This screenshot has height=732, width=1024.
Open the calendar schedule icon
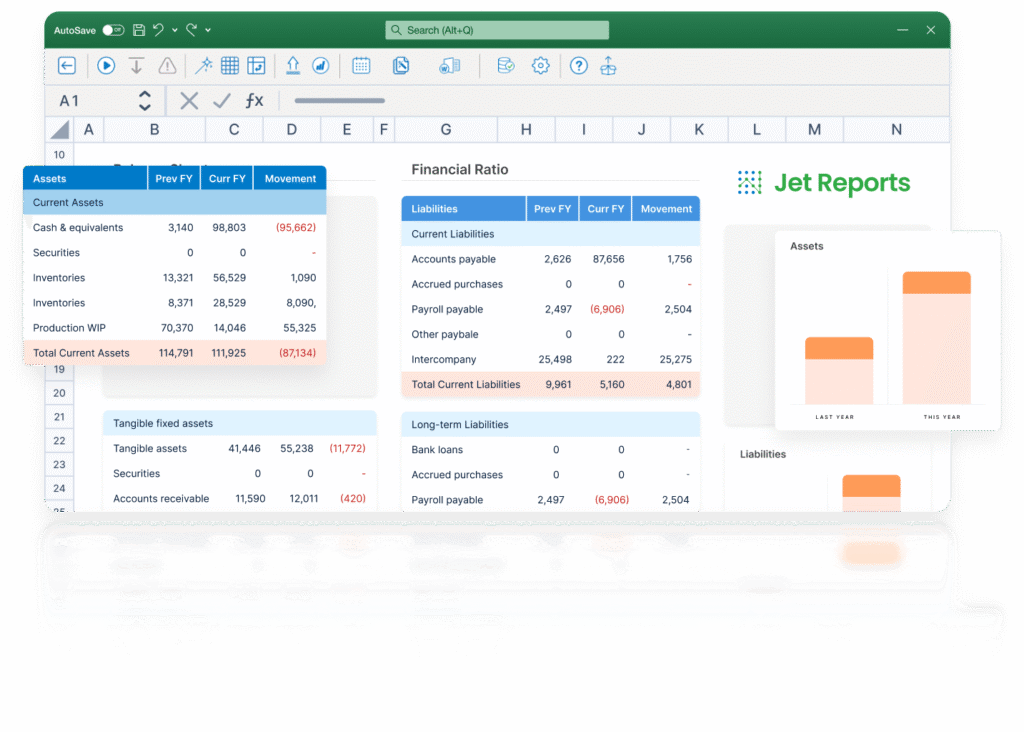click(361, 66)
